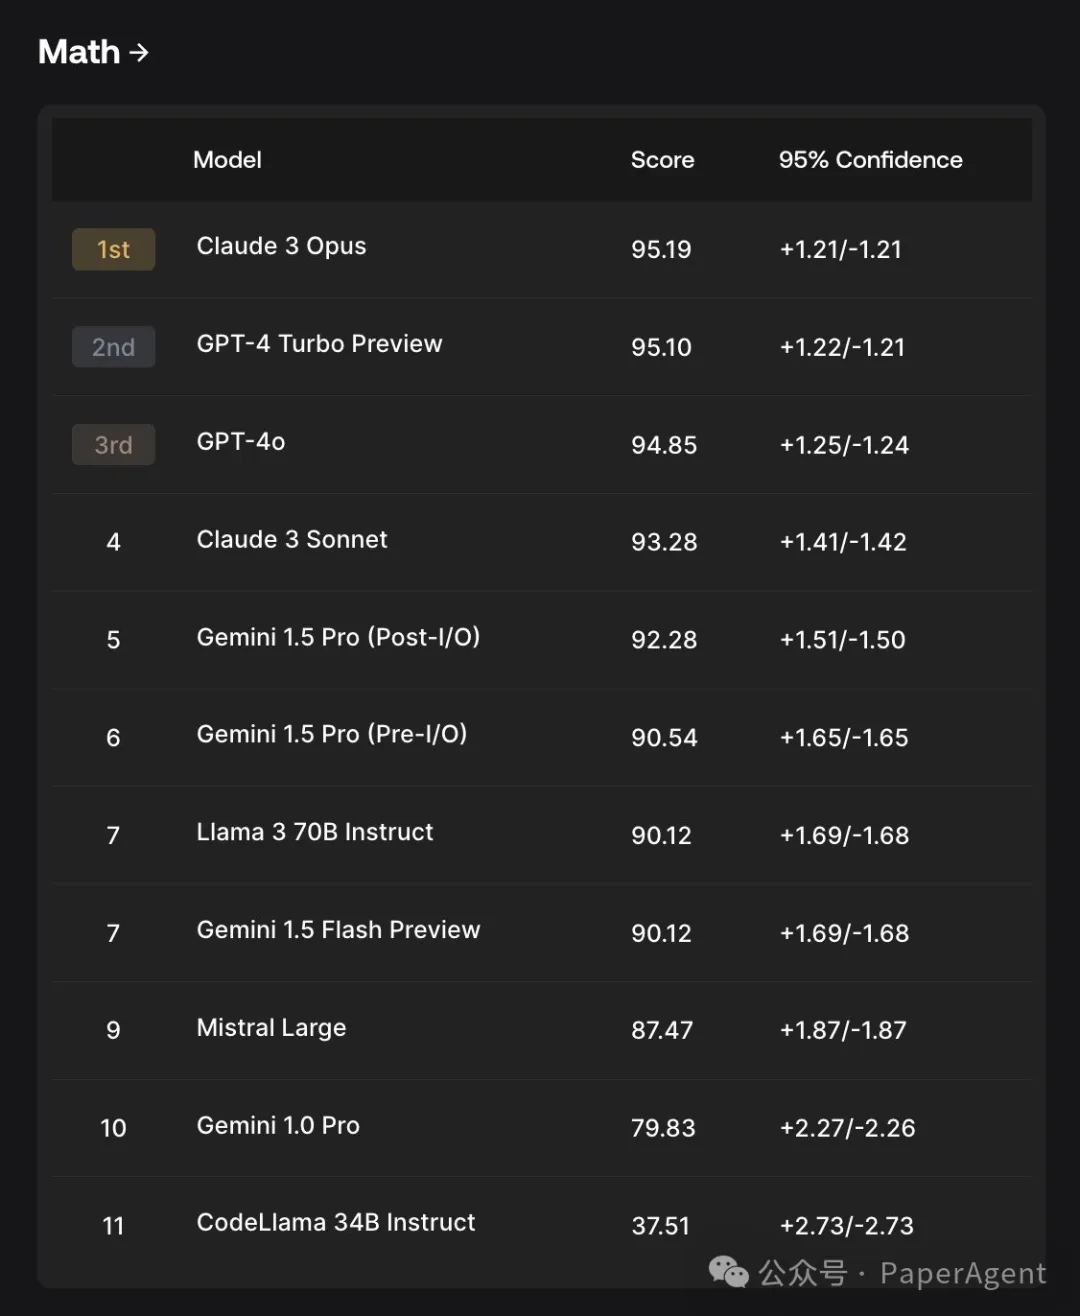The width and height of the screenshot is (1080, 1316).
Task: Select the 1st place gold badge
Action: pyautogui.click(x=113, y=249)
